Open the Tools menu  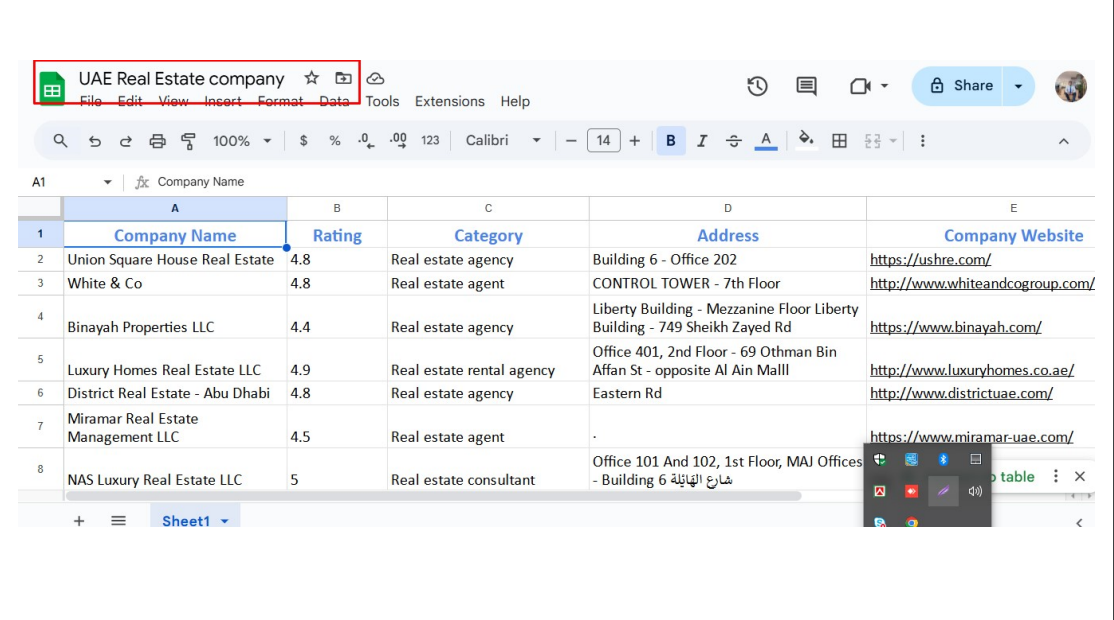382,102
